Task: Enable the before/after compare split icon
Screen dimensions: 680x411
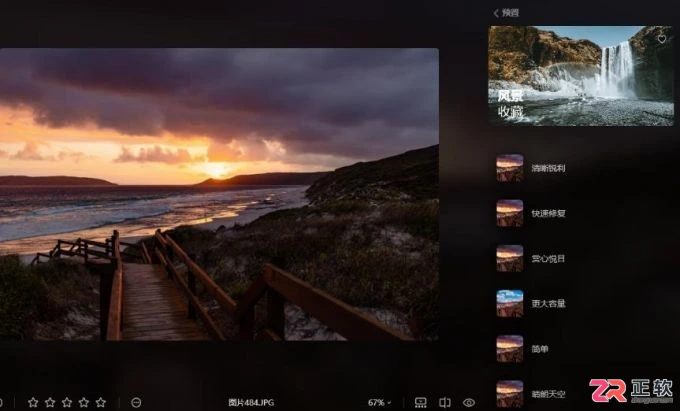Action: 445,403
